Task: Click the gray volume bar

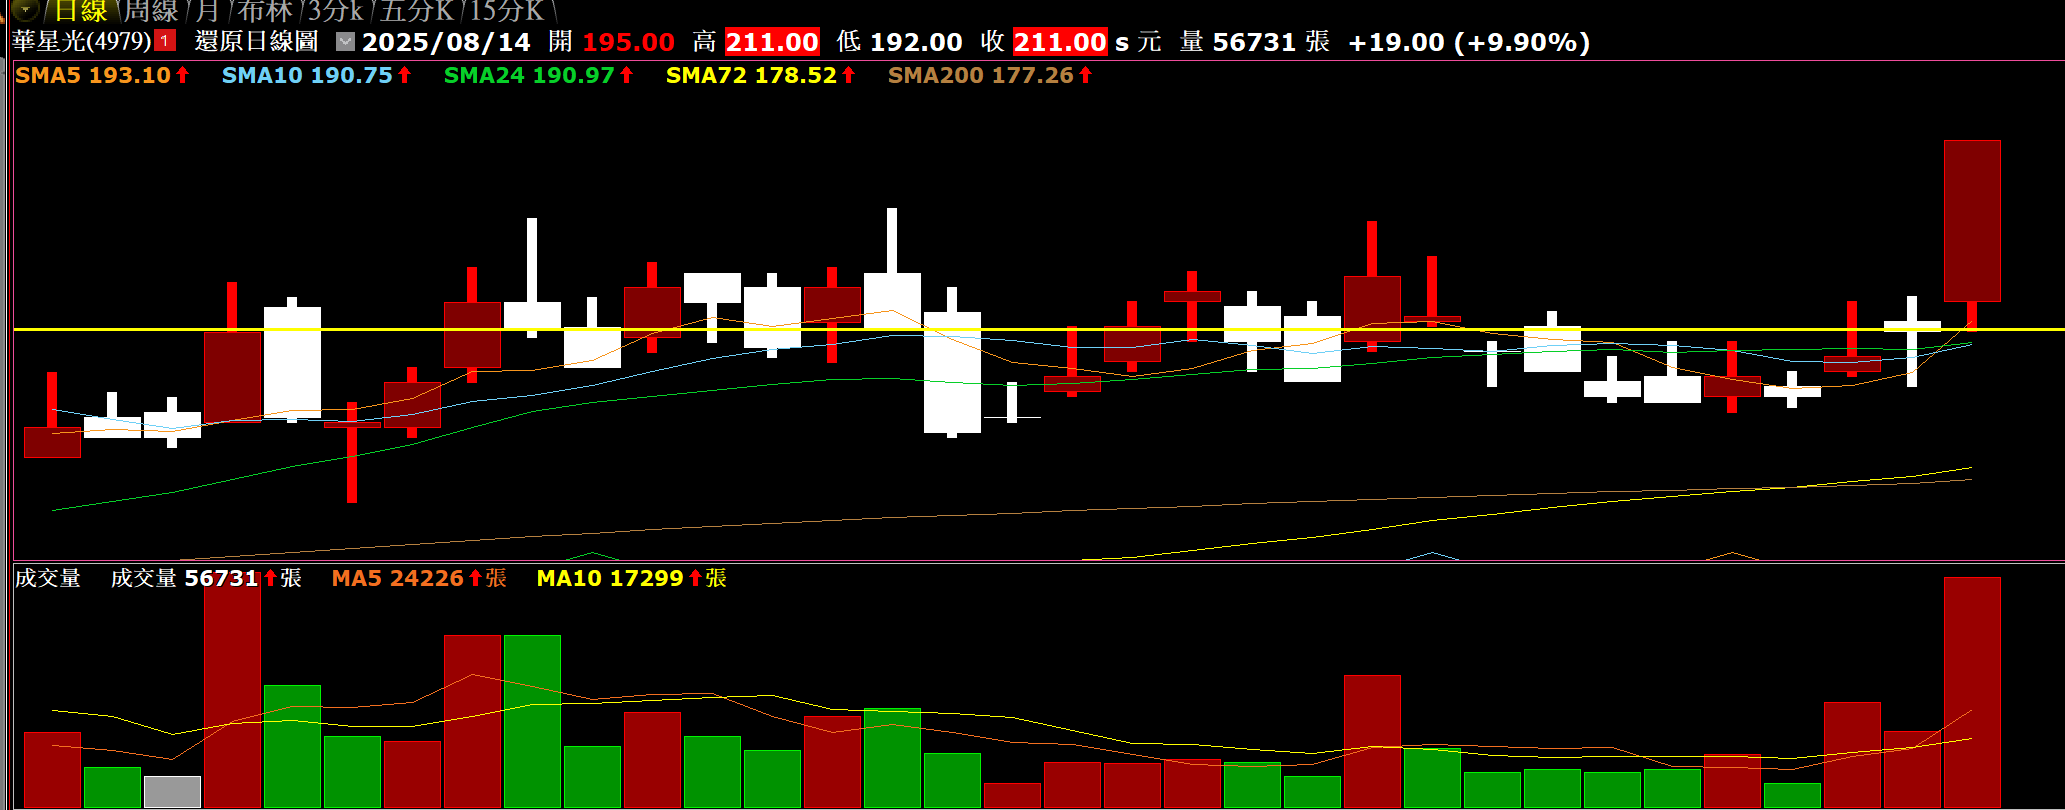Action: pyautogui.click(x=172, y=791)
